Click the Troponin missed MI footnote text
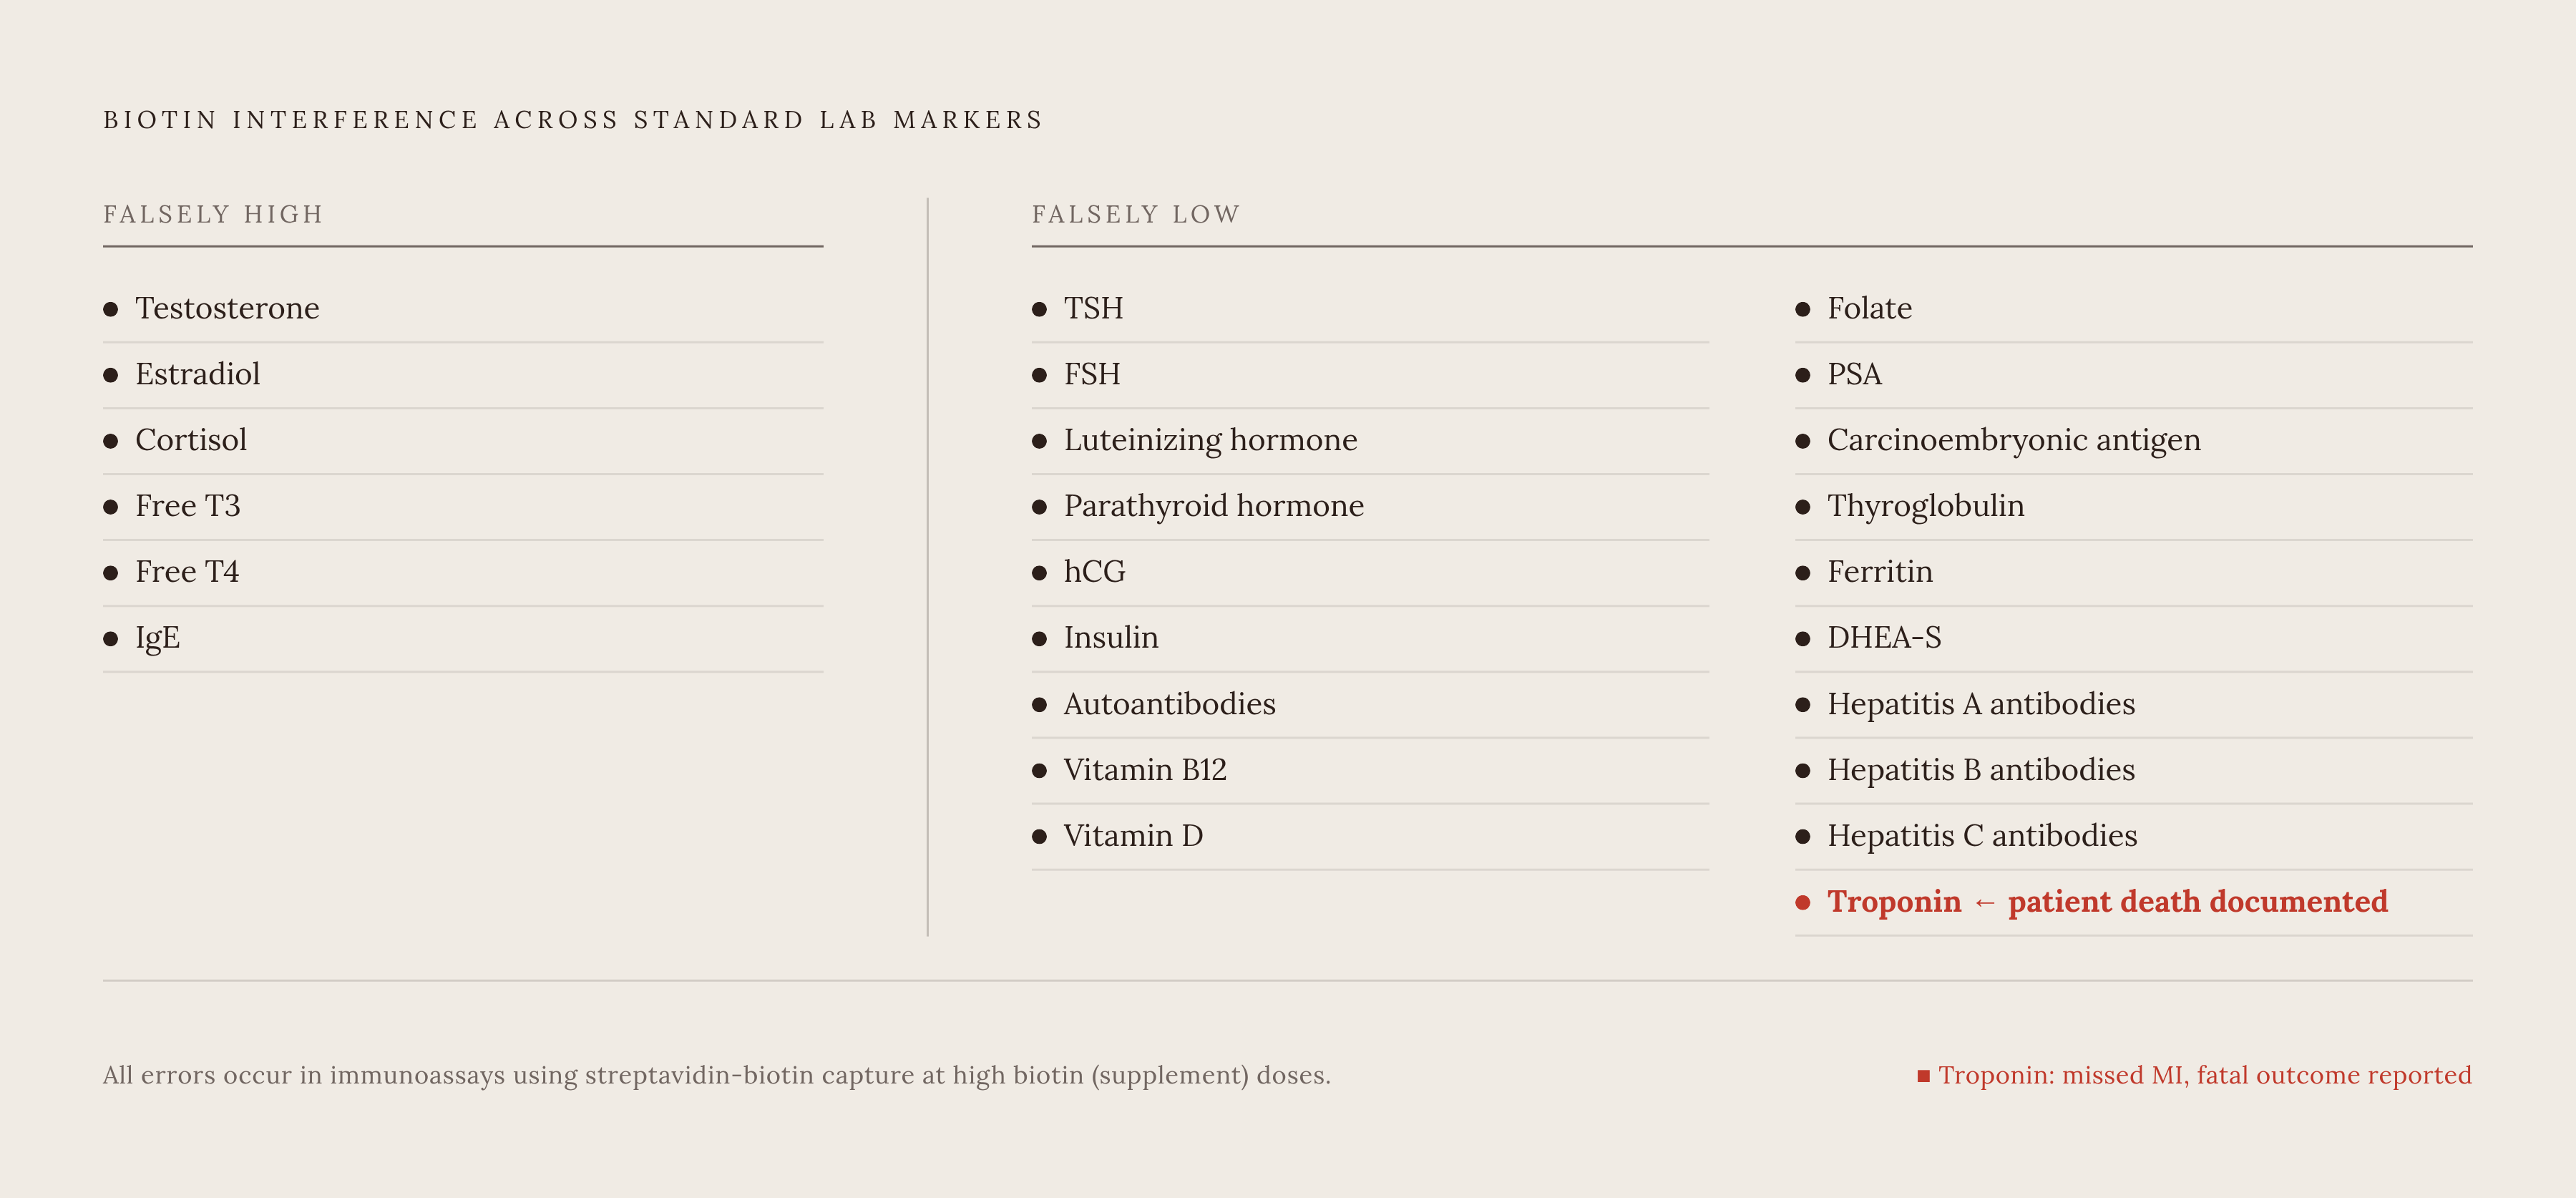The width and height of the screenshot is (2576, 1198). pos(2204,1075)
